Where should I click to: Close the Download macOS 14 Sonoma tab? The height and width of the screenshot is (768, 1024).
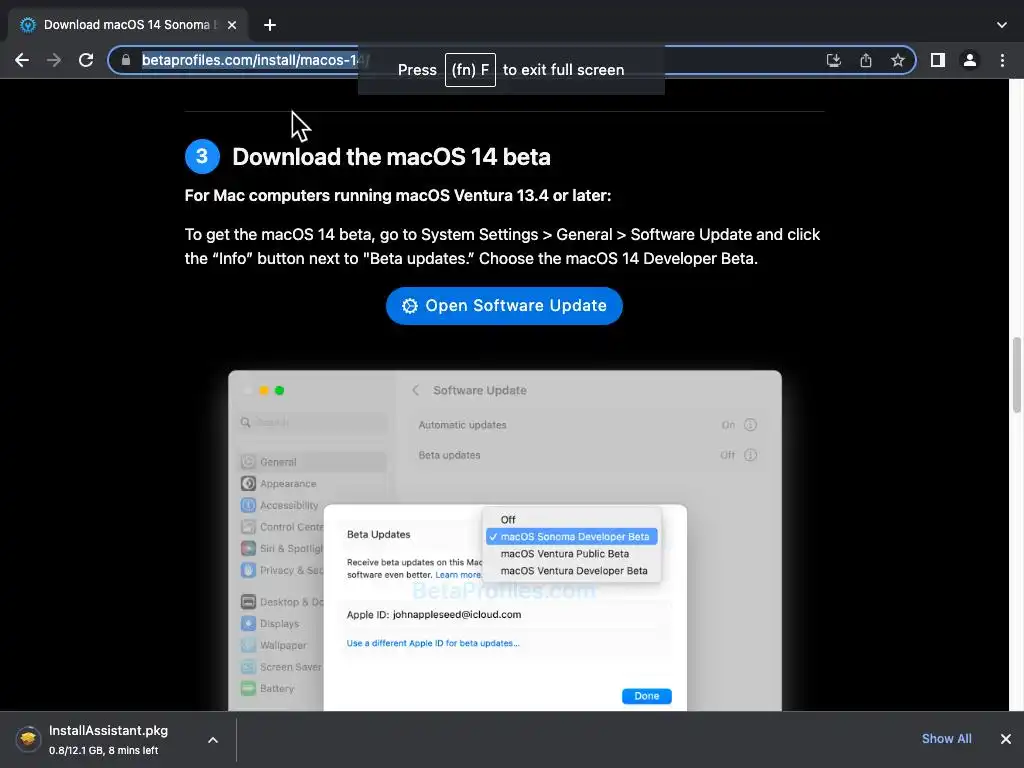(x=232, y=25)
